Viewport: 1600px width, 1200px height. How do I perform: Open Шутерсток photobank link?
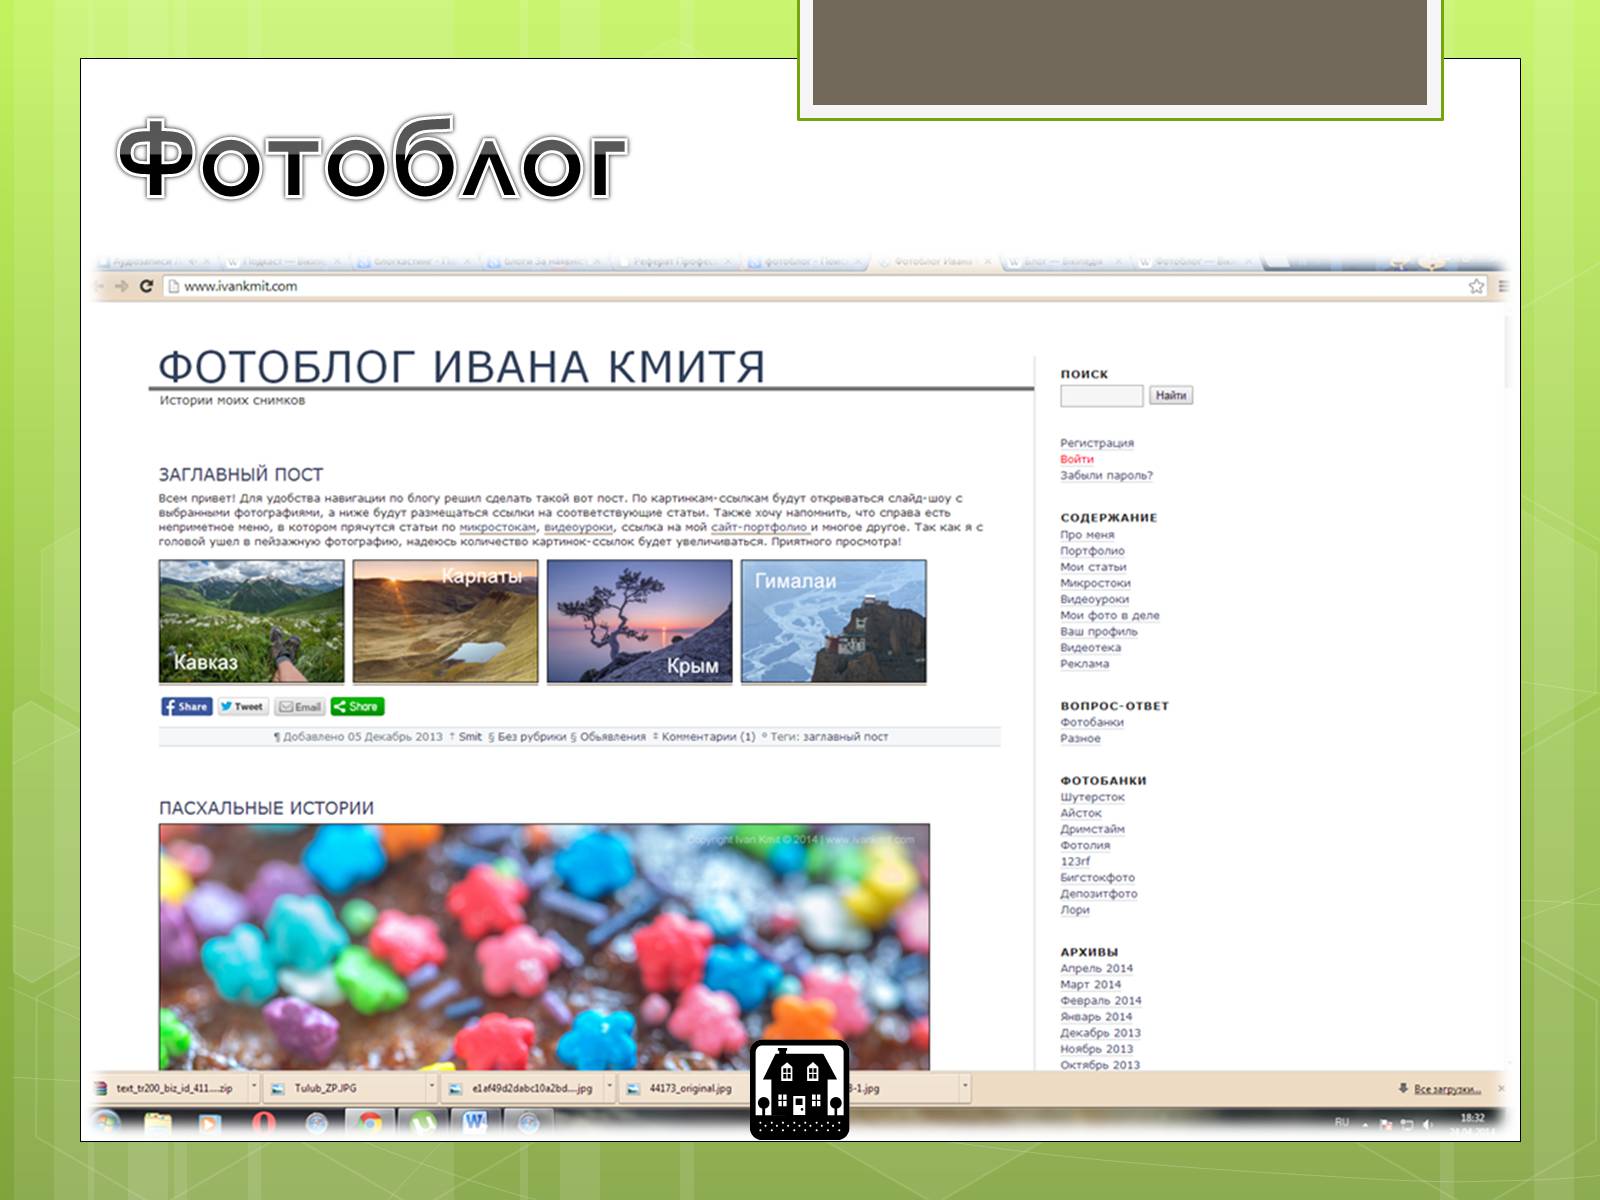click(1092, 797)
